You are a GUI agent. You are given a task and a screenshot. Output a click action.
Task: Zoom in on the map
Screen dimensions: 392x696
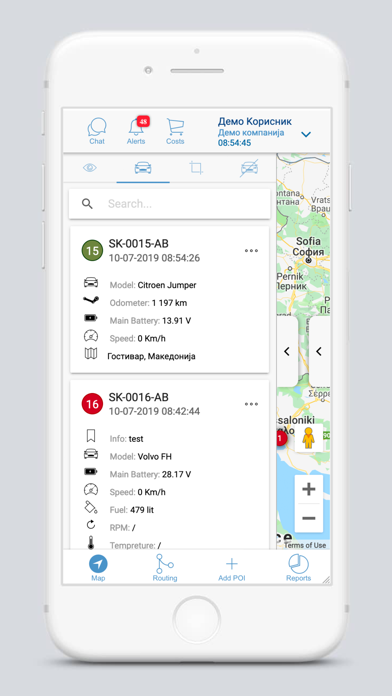tap(309, 489)
